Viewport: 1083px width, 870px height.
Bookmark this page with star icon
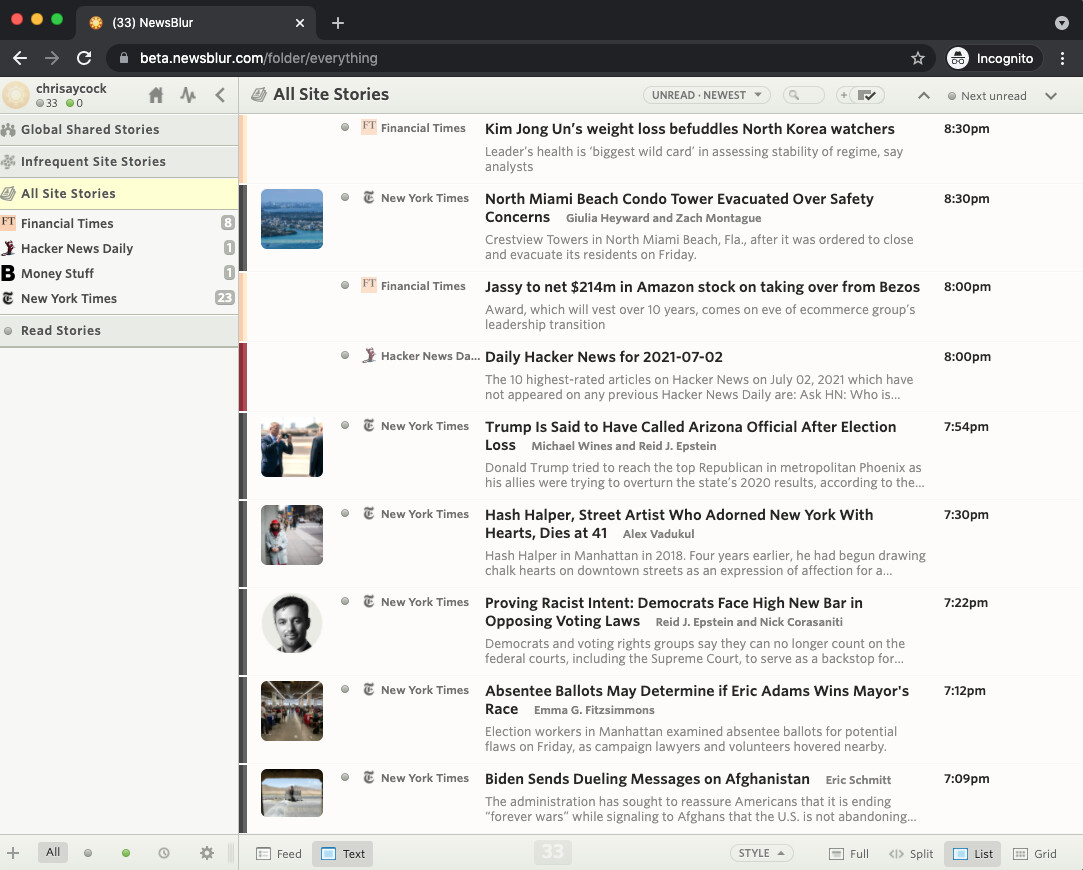(917, 58)
